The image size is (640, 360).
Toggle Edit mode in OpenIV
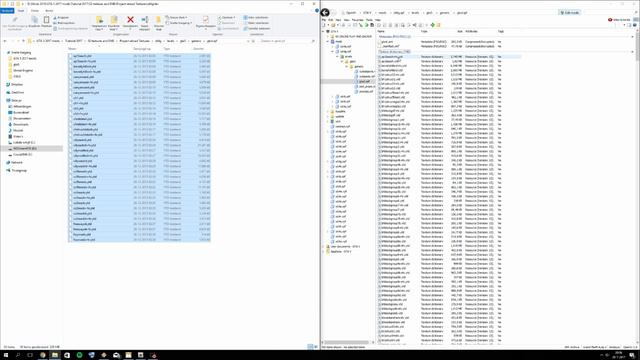[x=570, y=13]
